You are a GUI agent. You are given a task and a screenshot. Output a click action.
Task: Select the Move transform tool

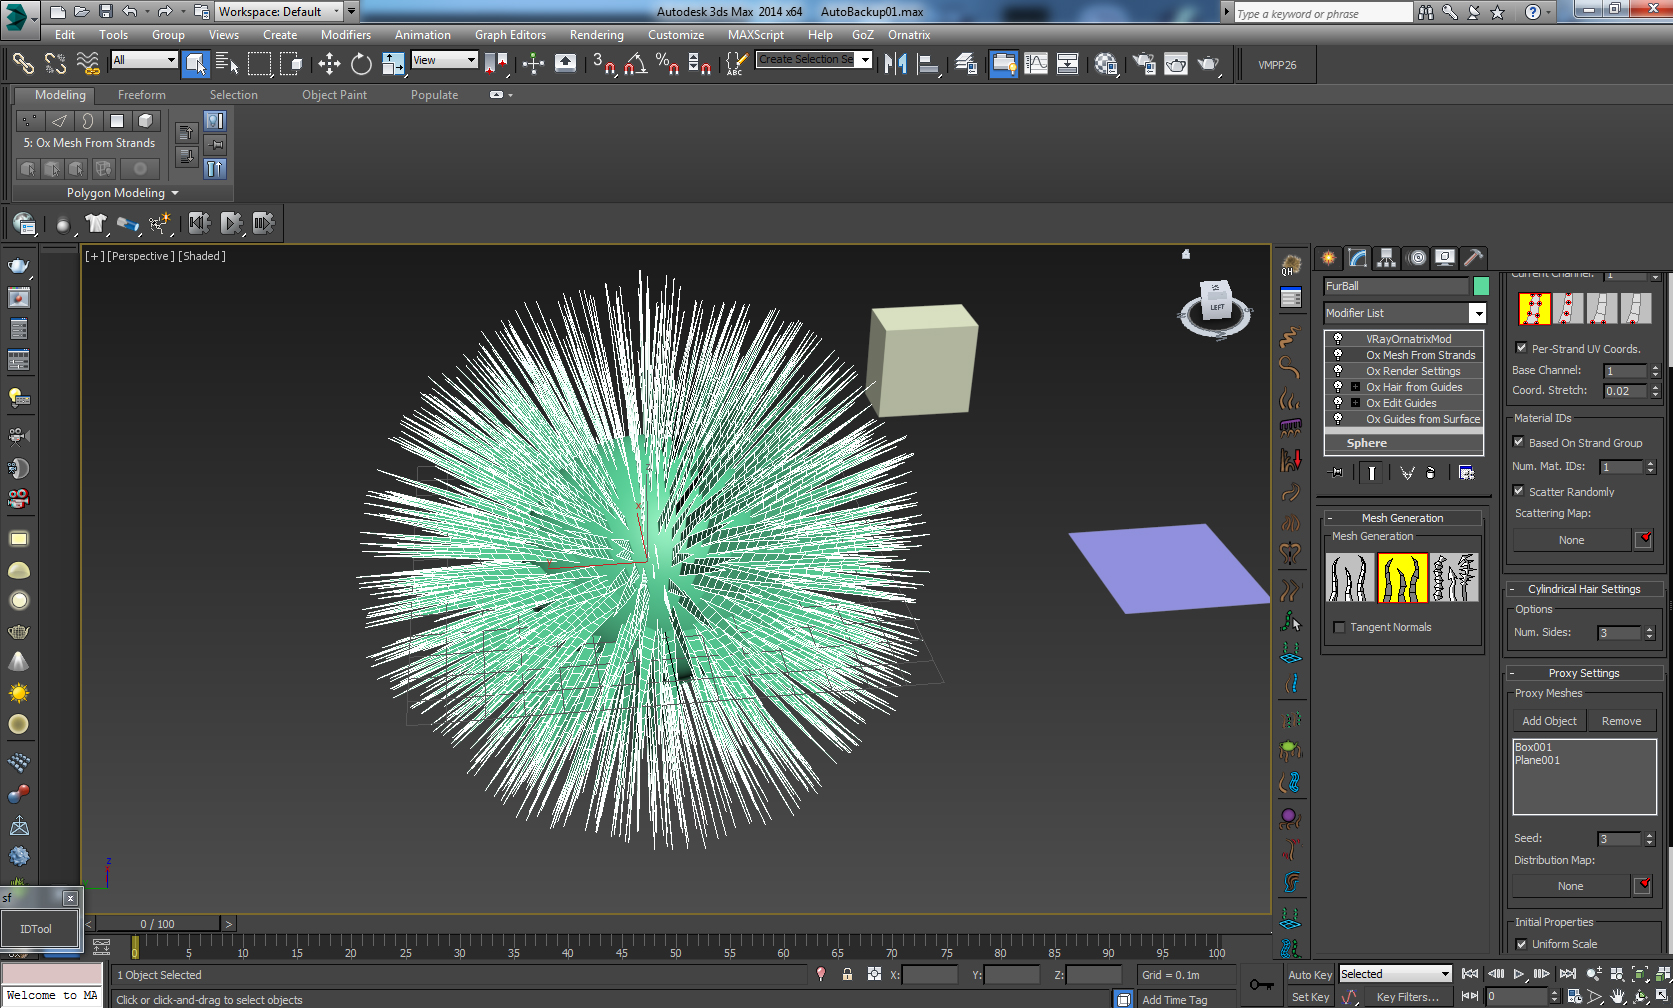point(329,65)
